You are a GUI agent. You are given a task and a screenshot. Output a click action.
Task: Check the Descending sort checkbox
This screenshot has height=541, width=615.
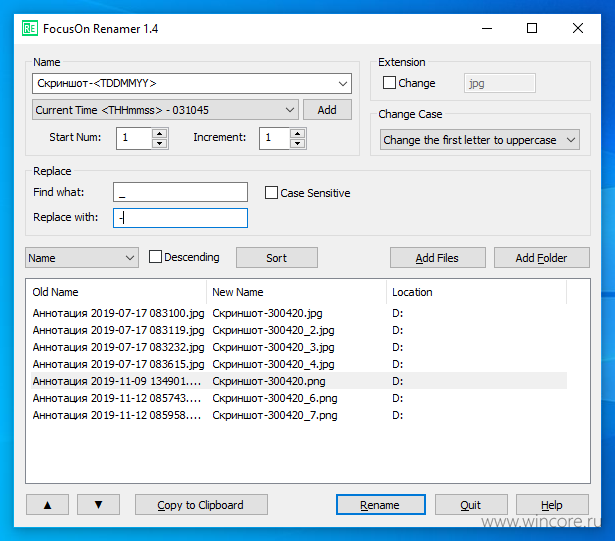155,257
